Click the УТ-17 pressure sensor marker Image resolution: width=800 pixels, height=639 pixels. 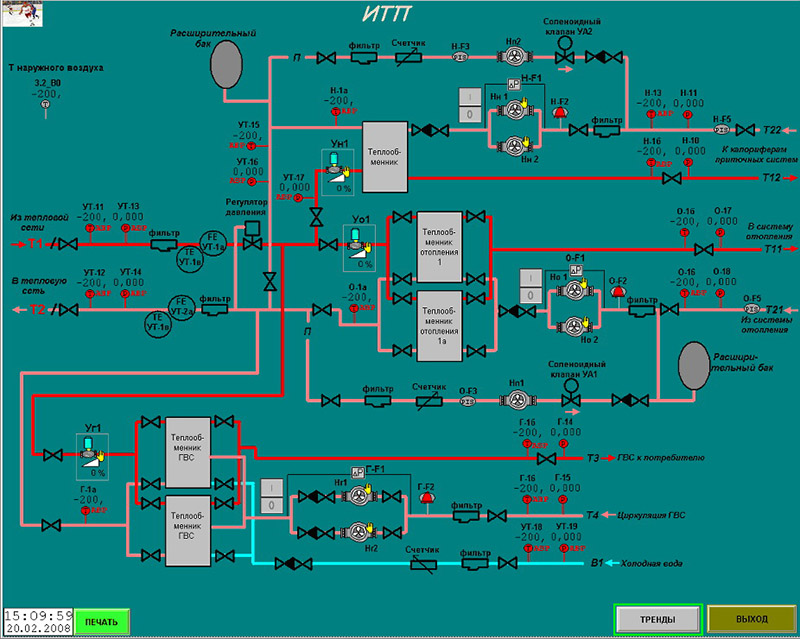point(298,198)
